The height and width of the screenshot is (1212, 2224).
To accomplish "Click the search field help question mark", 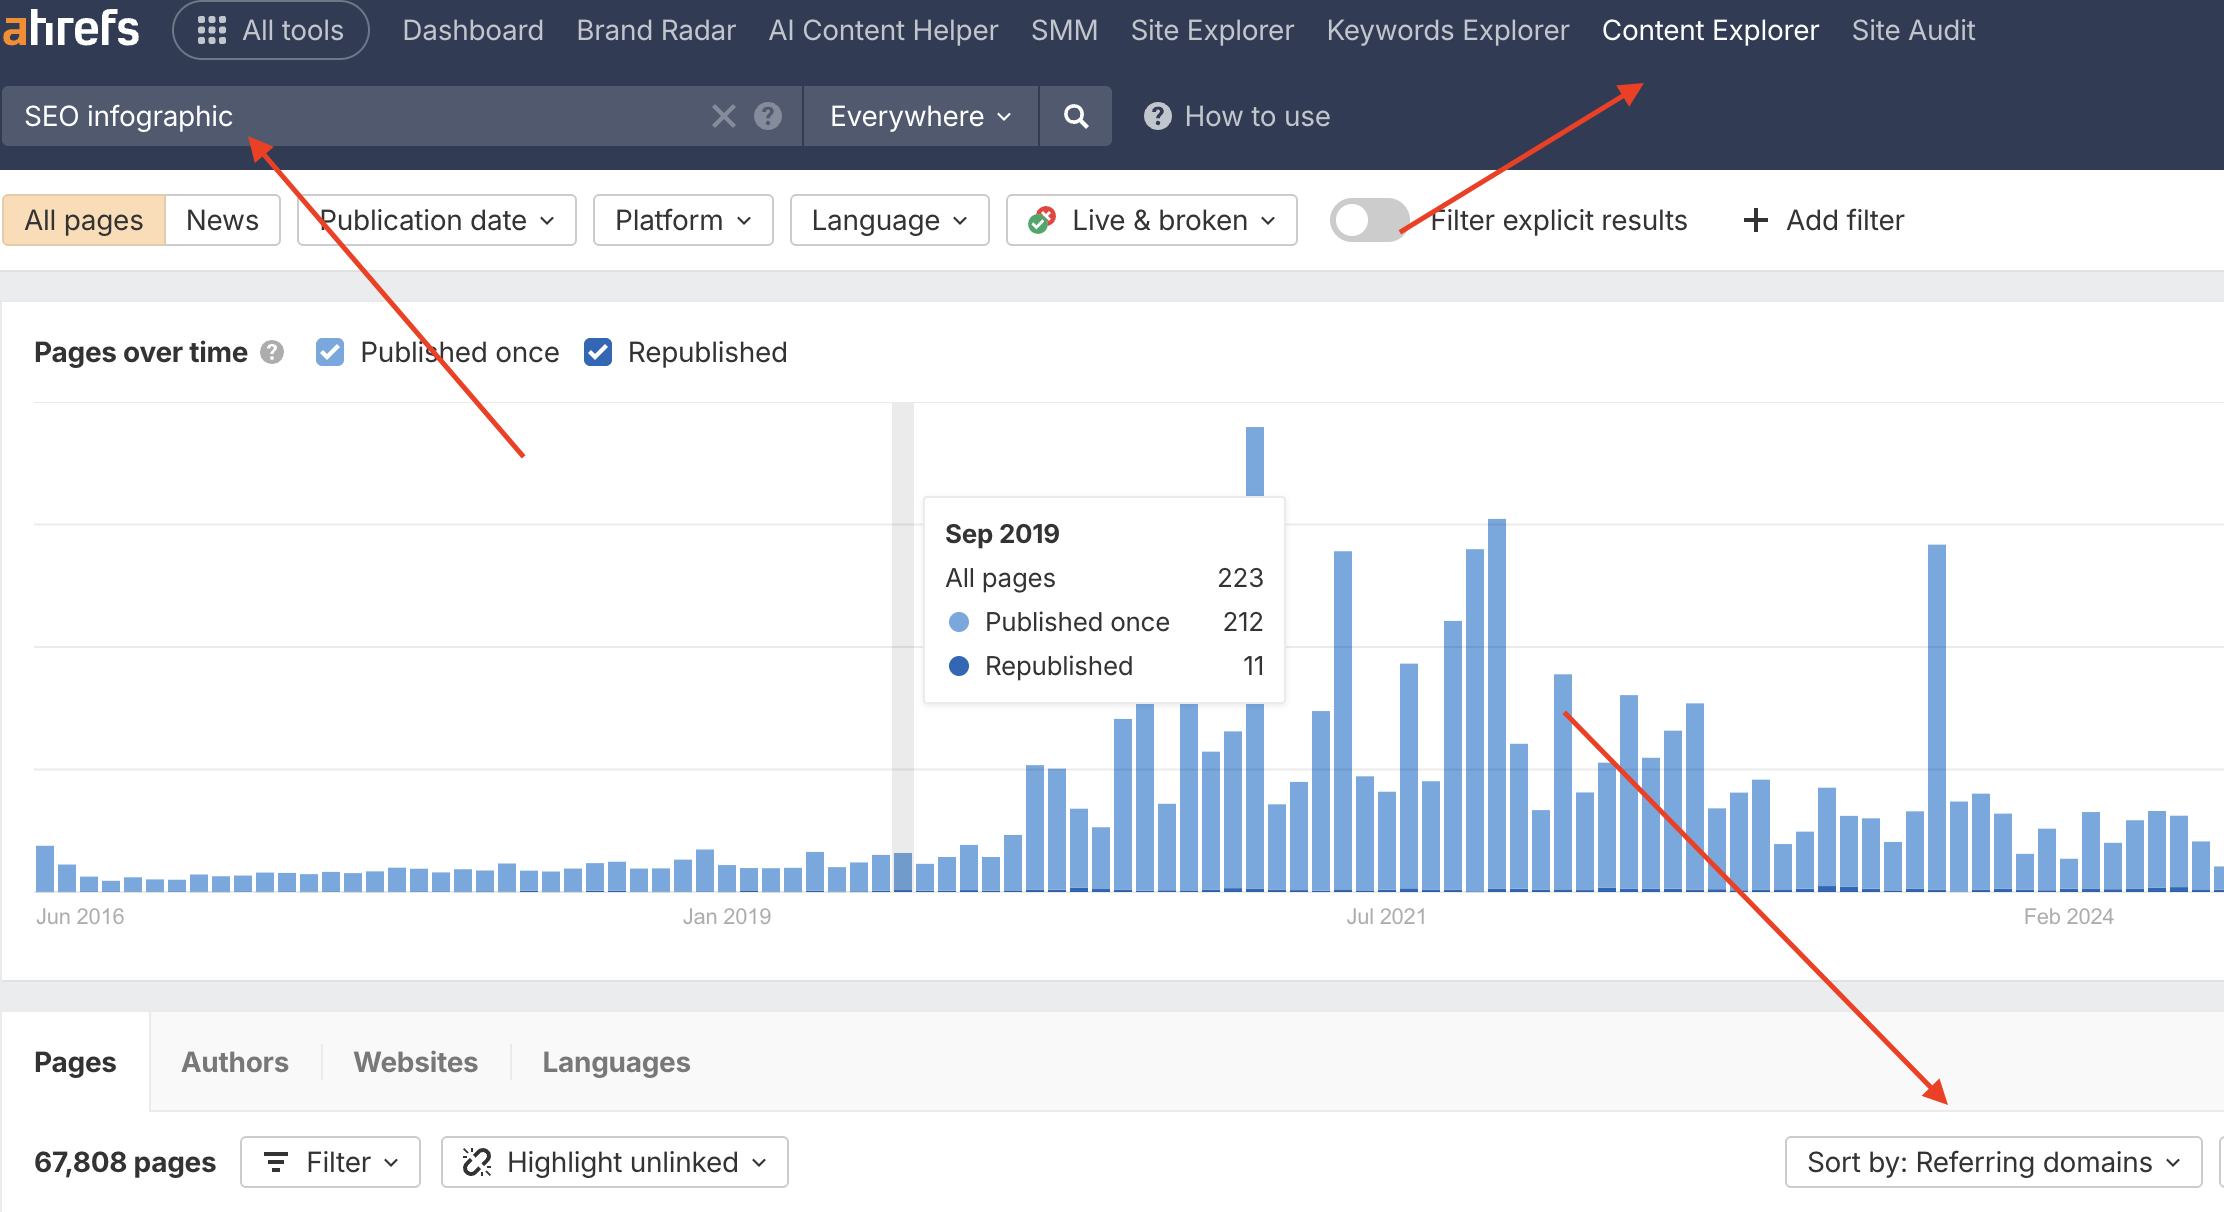I will click(768, 116).
